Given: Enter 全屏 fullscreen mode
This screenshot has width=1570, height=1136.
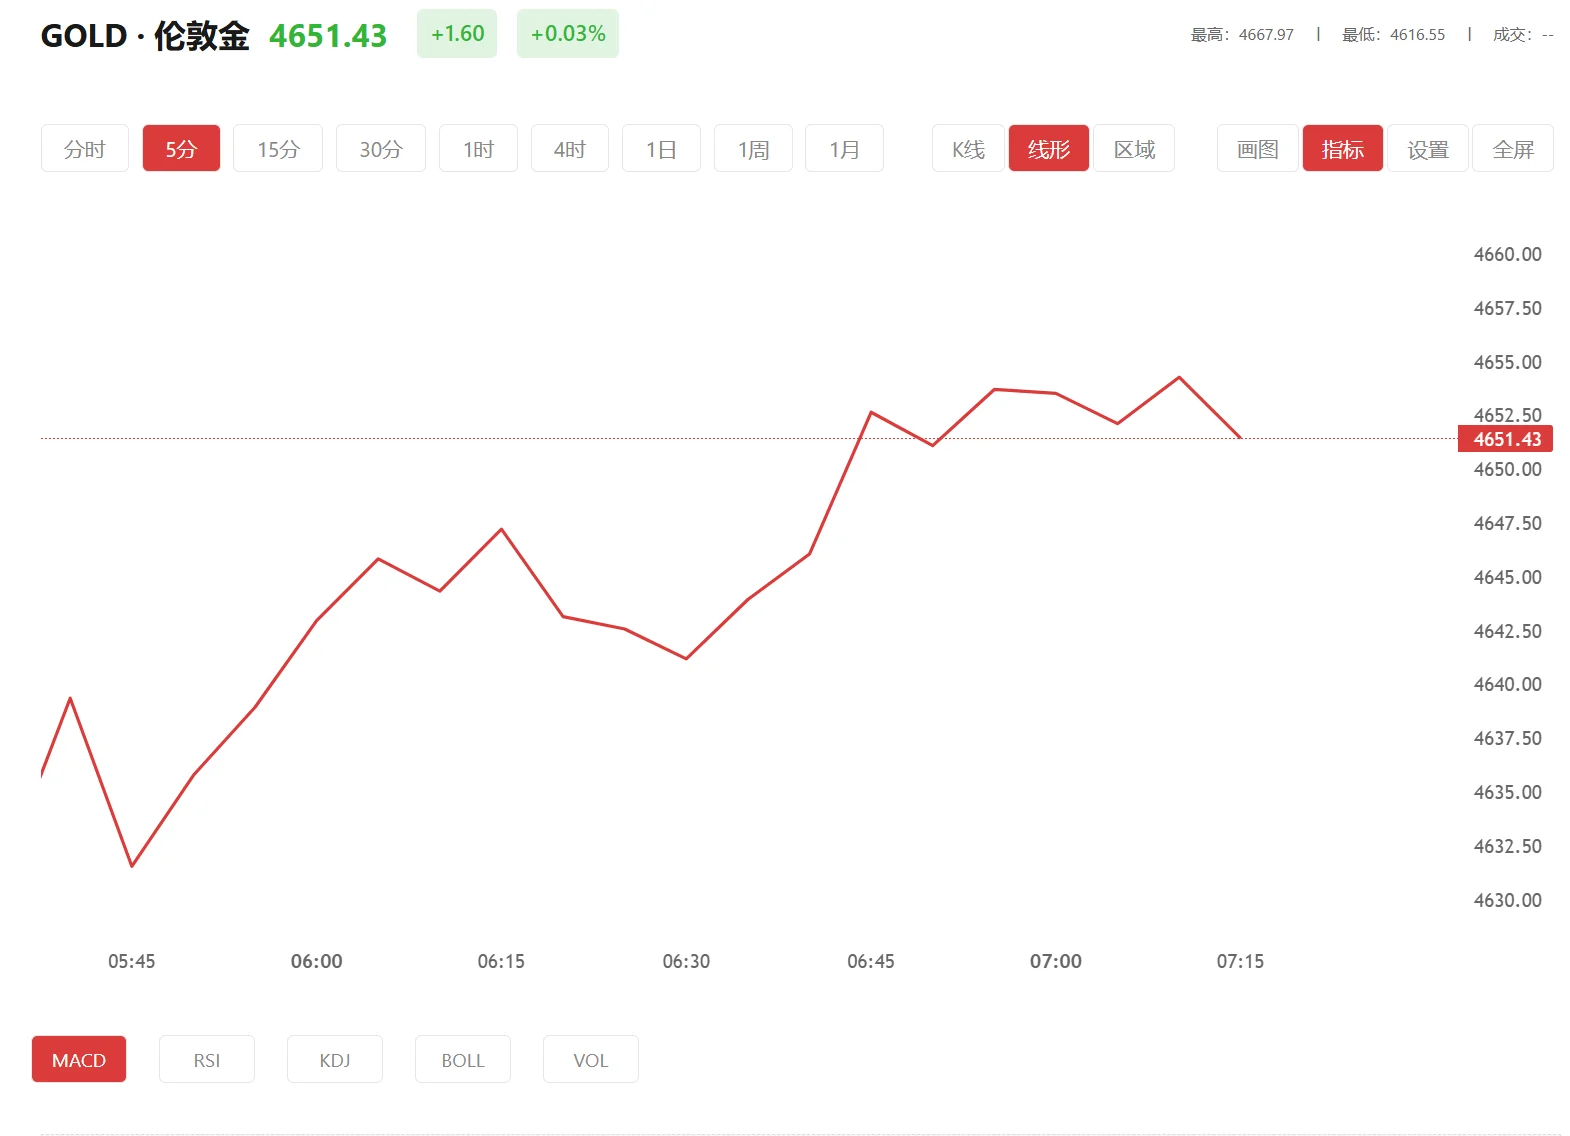Looking at the screenshot, I should [x=1512, y=149].
